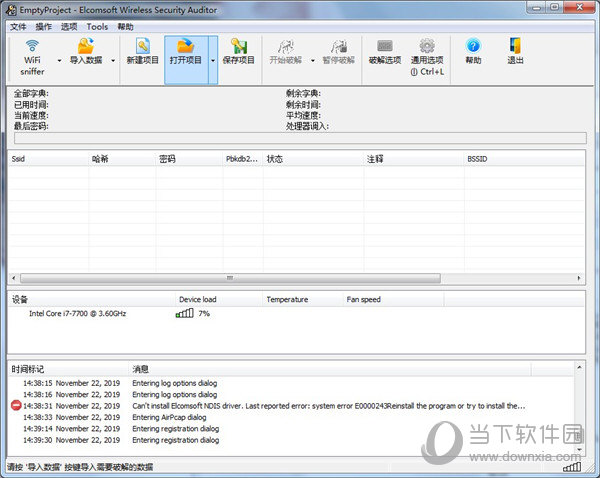Select the NDIS driver error message
The height and width of the screenshot is (478, 600).
[329, 406]
